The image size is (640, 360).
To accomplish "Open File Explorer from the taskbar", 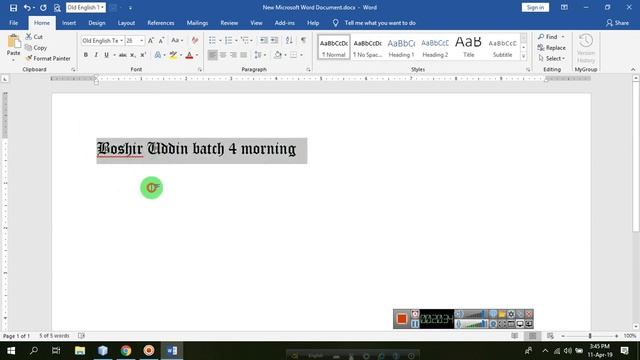I will pyautogui.click(x=80, y=351).
